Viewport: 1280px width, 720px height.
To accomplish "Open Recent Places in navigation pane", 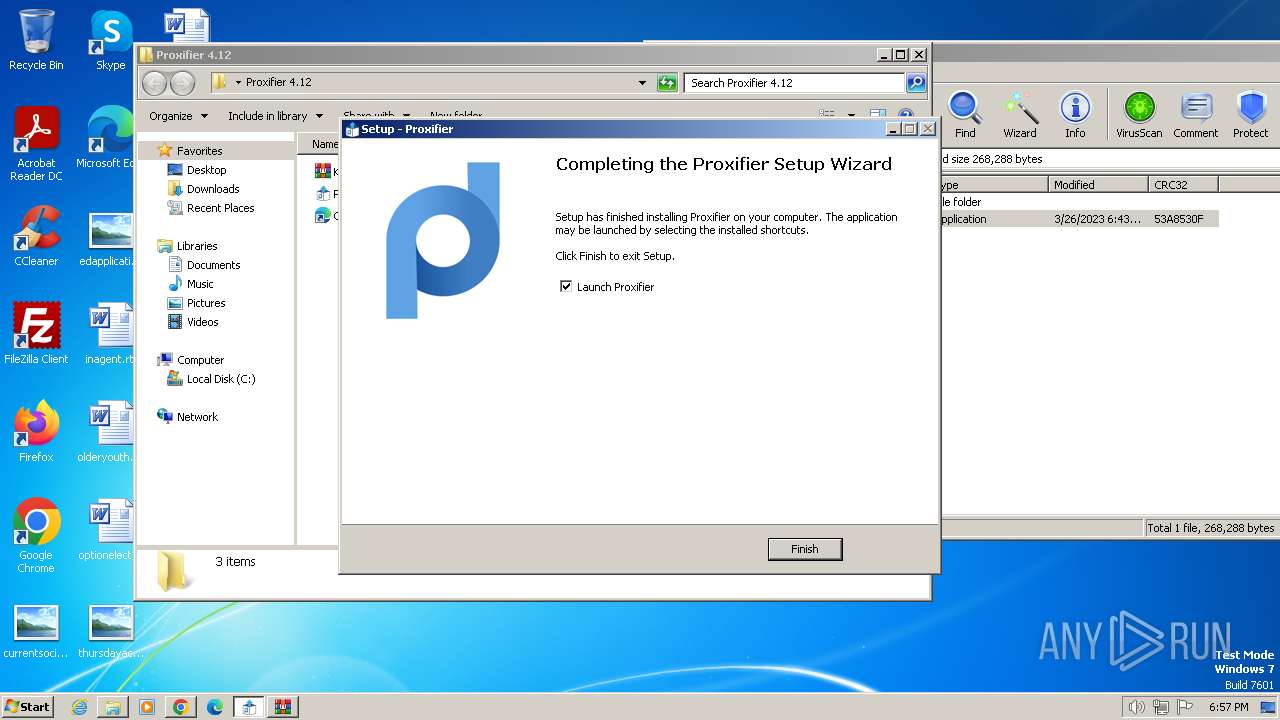I will point(220,208).
